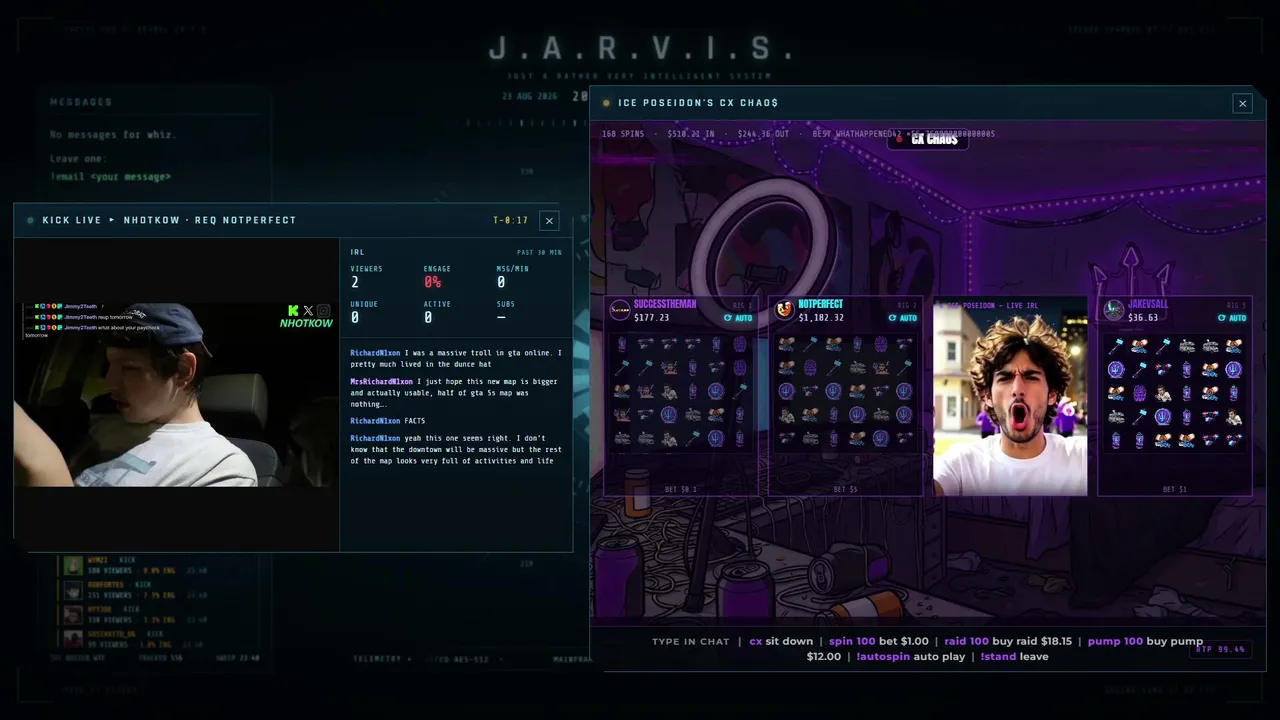Click the MESSAGES heading in J.A.R.V.I.S.
Image resolution: width=1280 pixels, height=720 pixels.
[81, 102]
